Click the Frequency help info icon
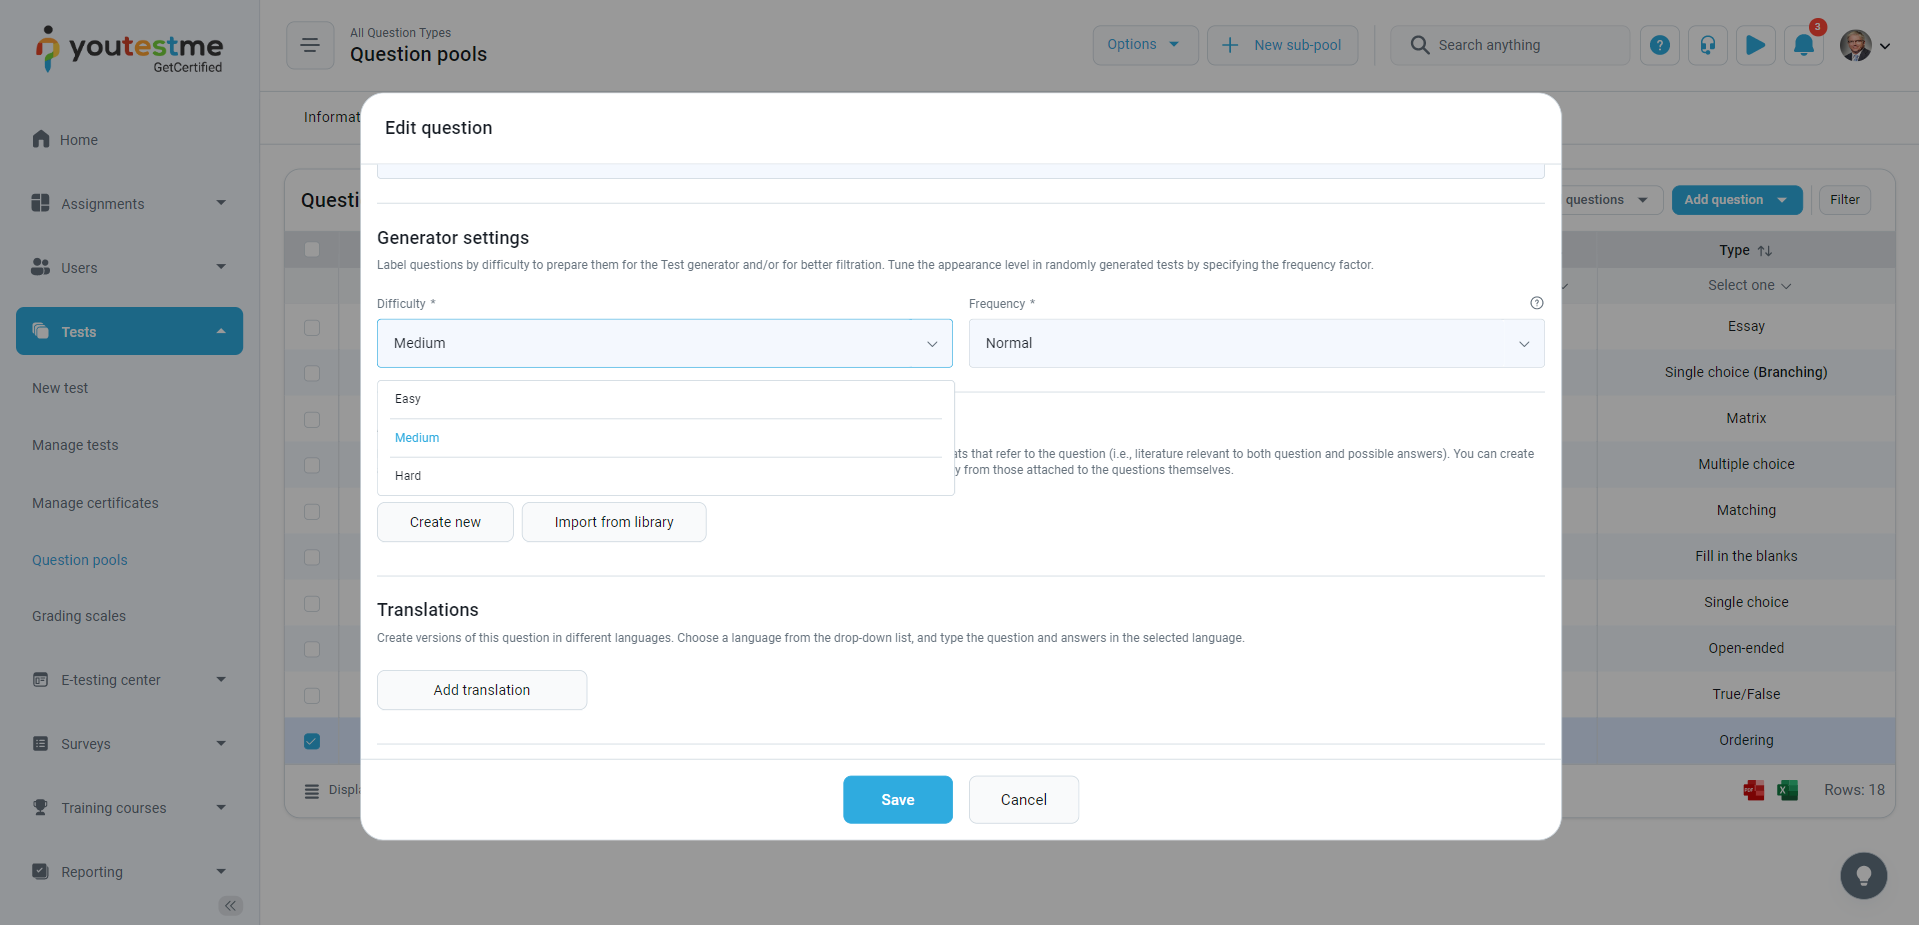The height and width of the screenshot is (925, 1919). (x=1536, y=303)
